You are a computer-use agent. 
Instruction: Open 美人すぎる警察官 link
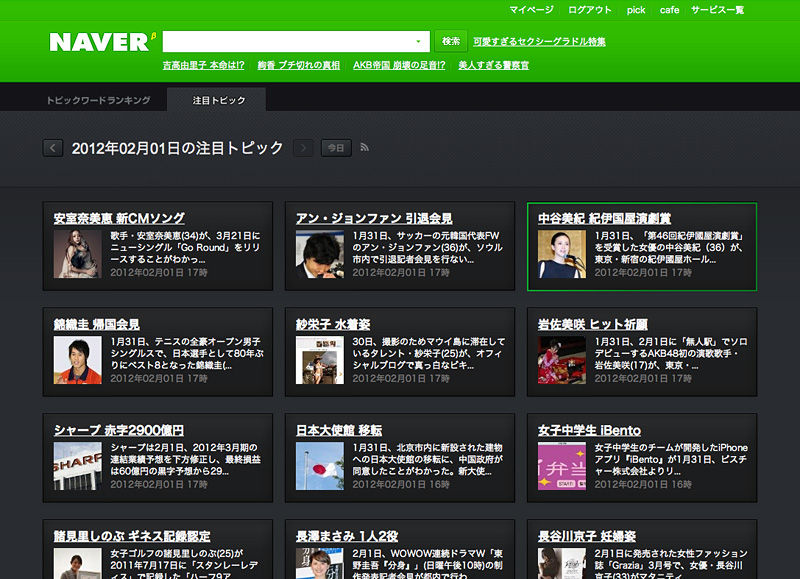click(x=493, y=65)
